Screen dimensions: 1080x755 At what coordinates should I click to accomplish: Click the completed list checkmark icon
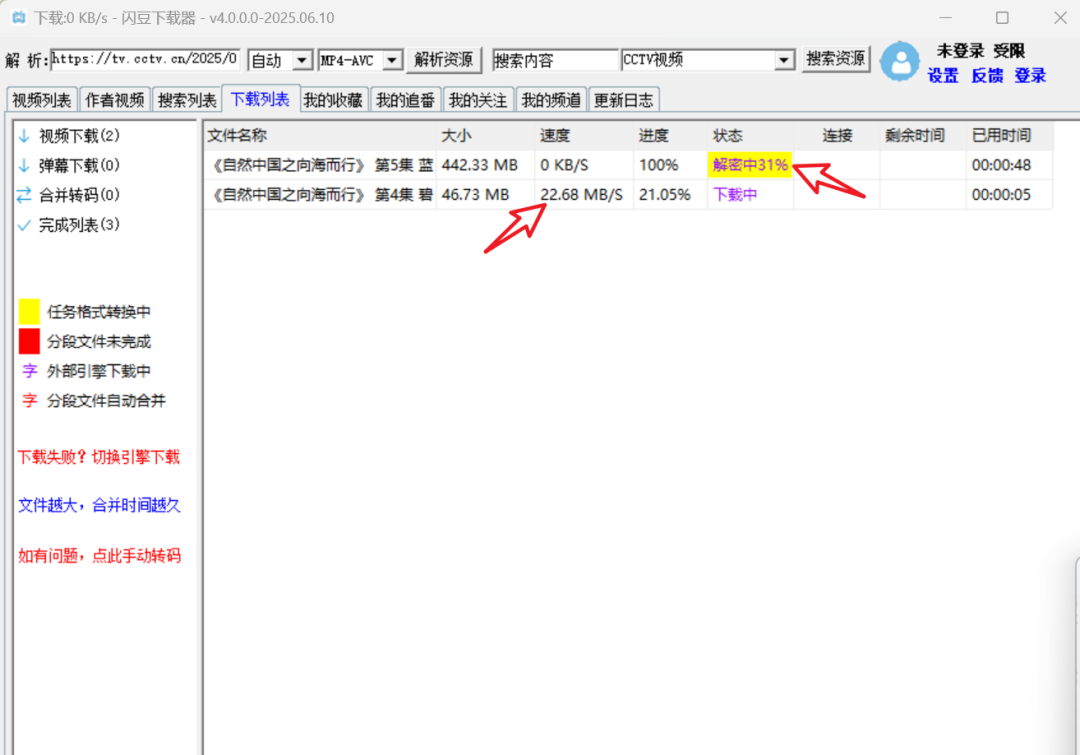(24, 226)
